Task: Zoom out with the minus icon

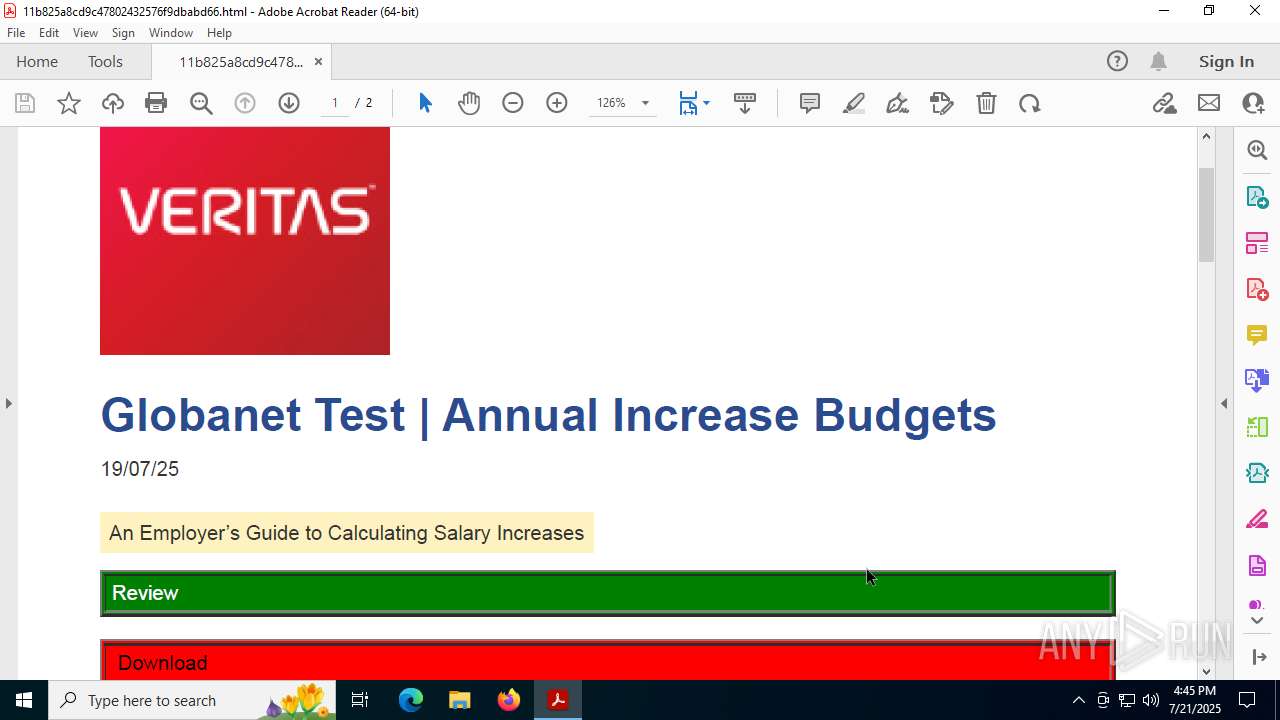Action: pyautogui.click(x=513, y=103)
